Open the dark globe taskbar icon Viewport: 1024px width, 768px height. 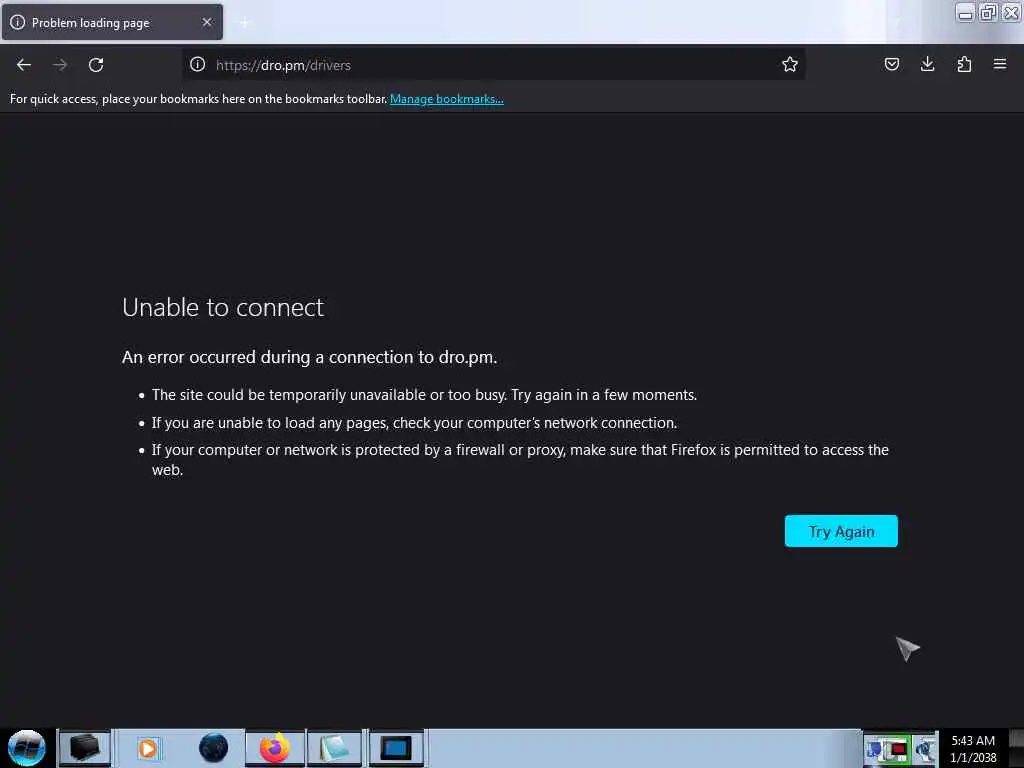tap(213, 748)
